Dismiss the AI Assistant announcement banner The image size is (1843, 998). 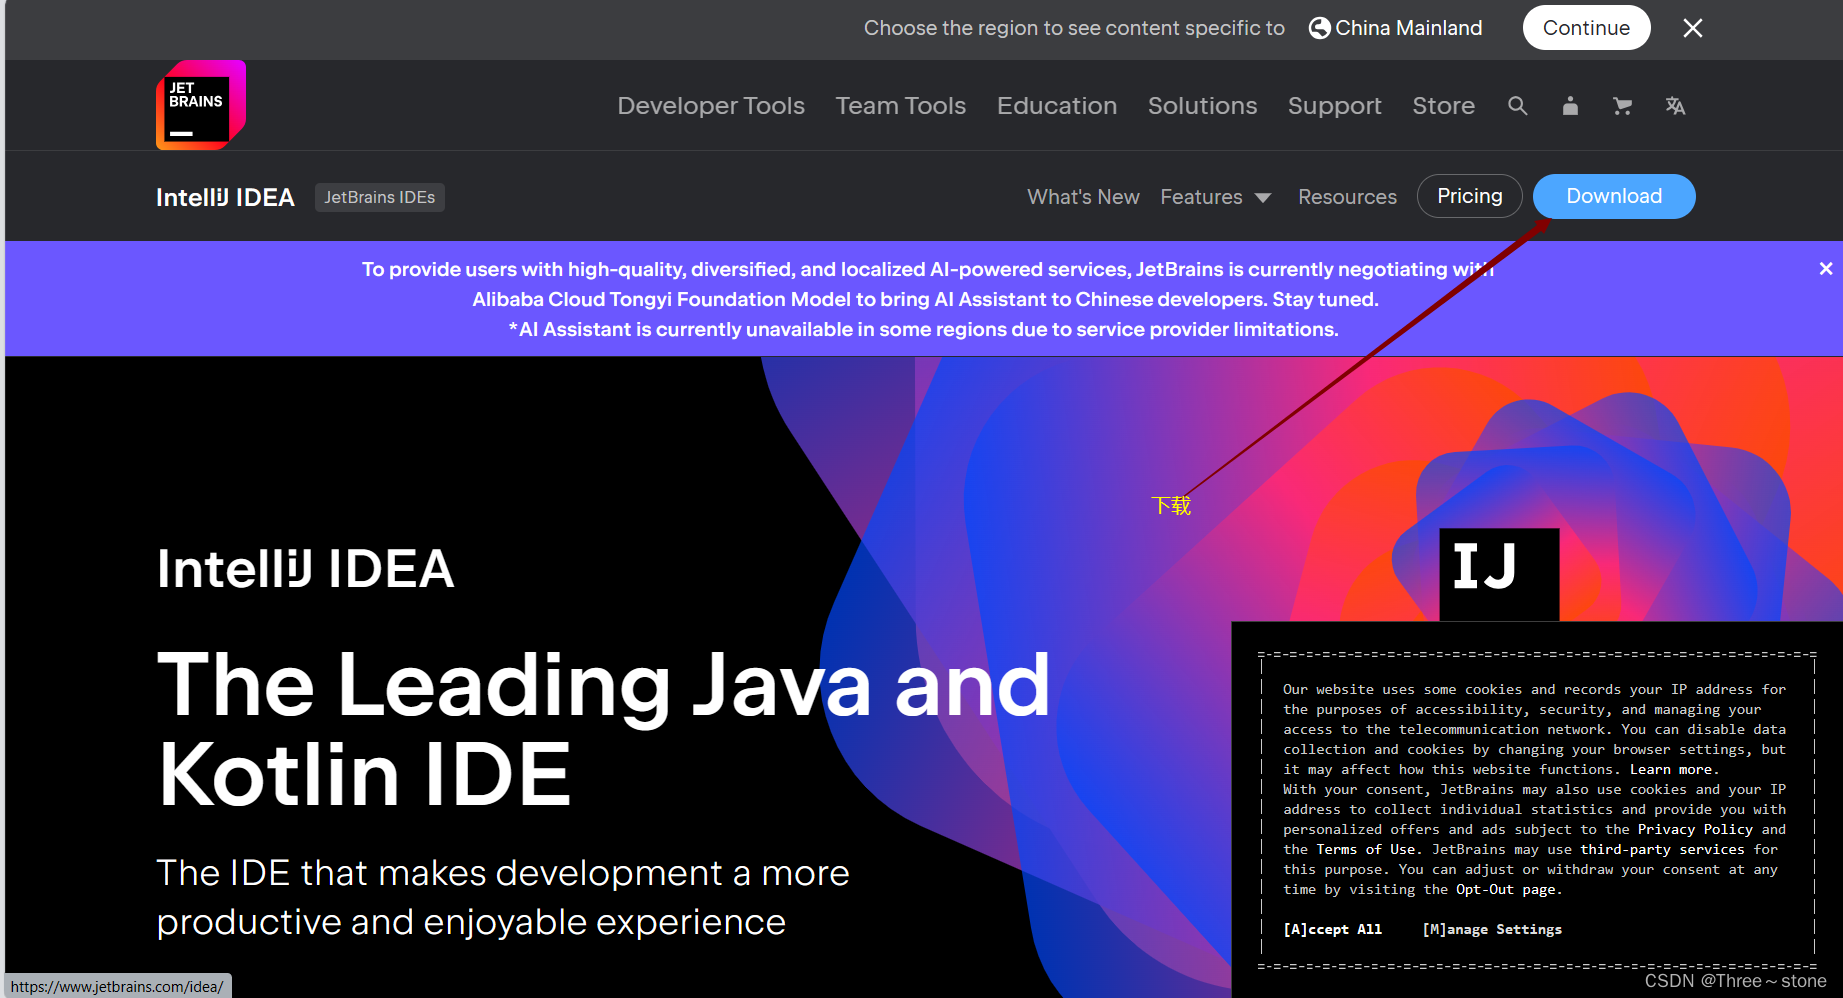coord(1825,268)
